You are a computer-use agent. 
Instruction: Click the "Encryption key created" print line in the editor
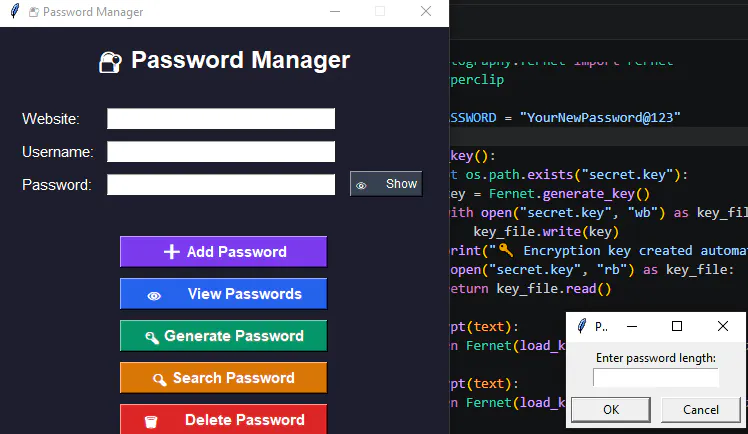coord(599,251)
